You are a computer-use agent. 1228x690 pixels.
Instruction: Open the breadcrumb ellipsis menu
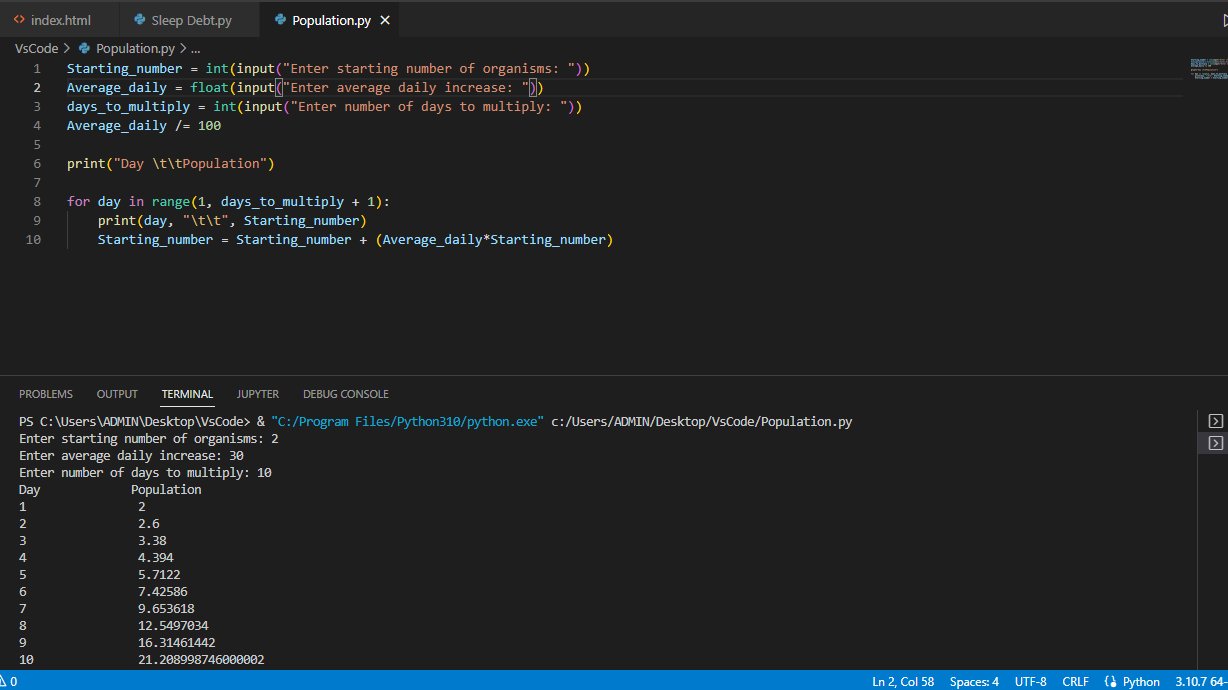(x=194, y=48)
